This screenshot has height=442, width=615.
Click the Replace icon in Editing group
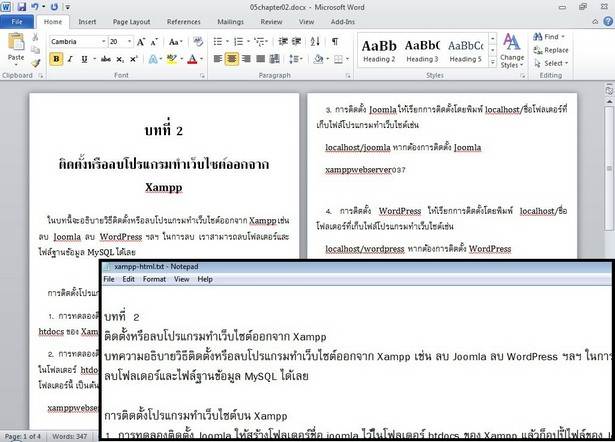[x=550, y=50]
